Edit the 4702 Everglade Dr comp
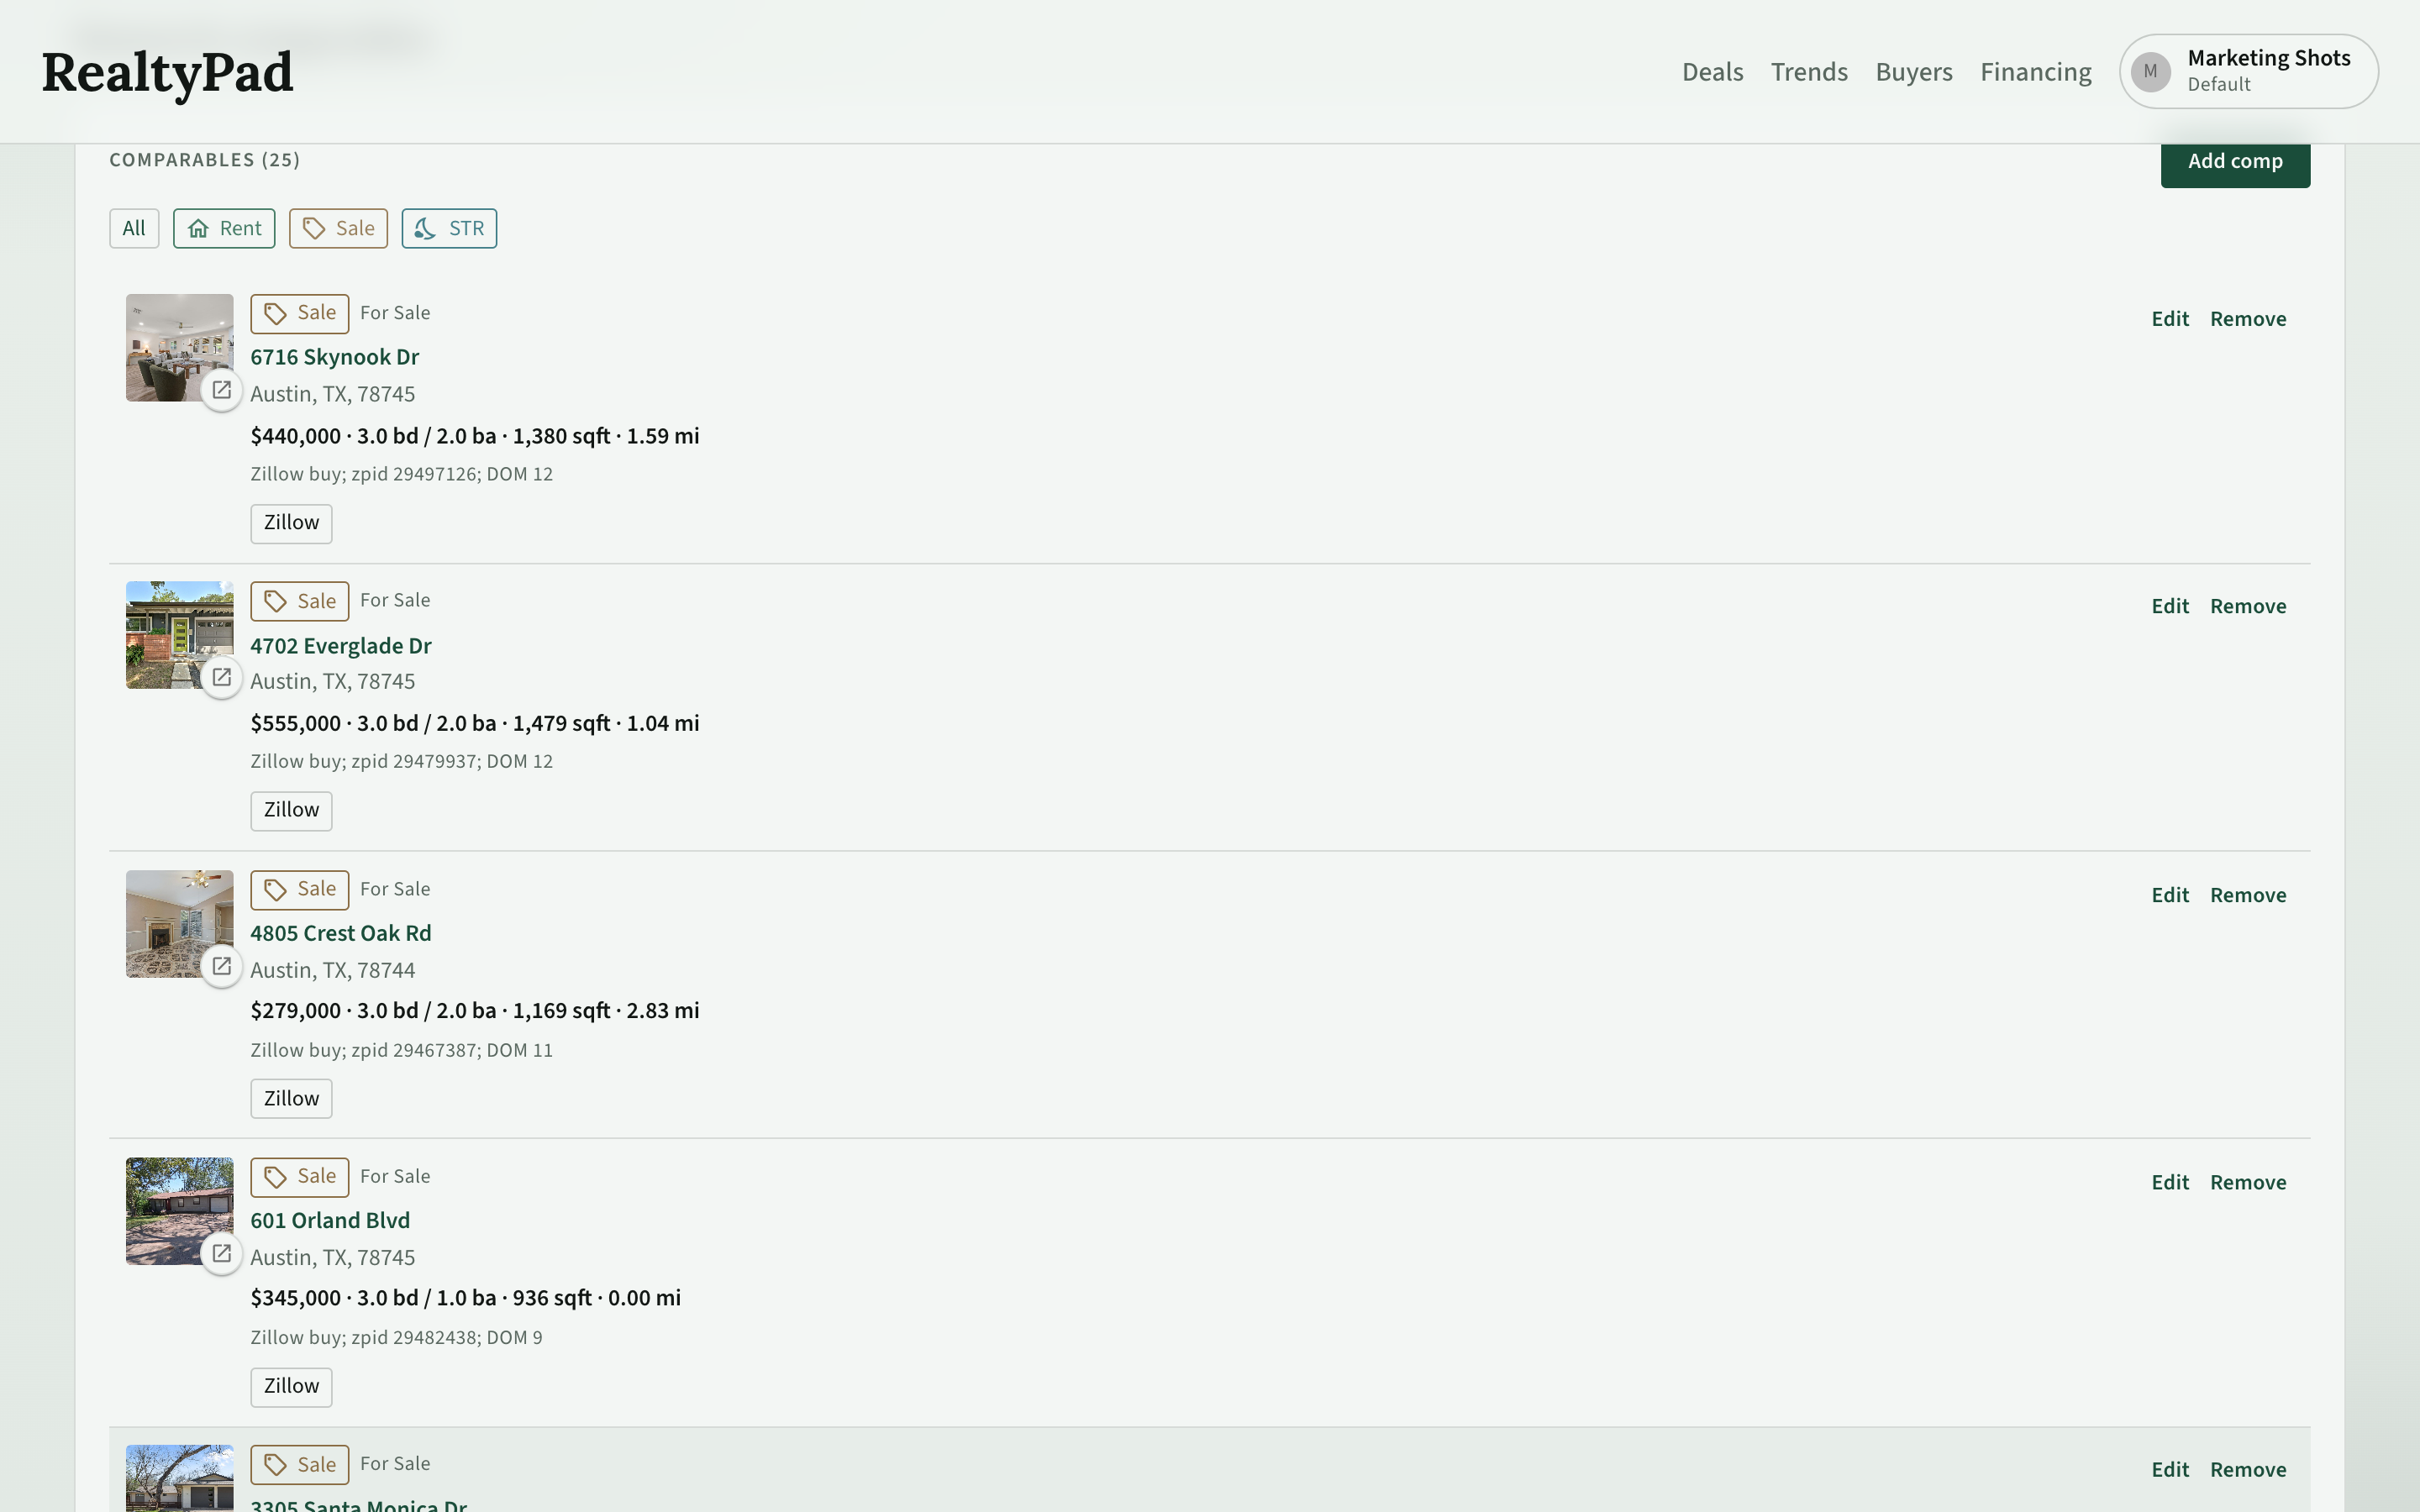The height and width of the screenshot is (1512, 2420). coord(2170,606)
